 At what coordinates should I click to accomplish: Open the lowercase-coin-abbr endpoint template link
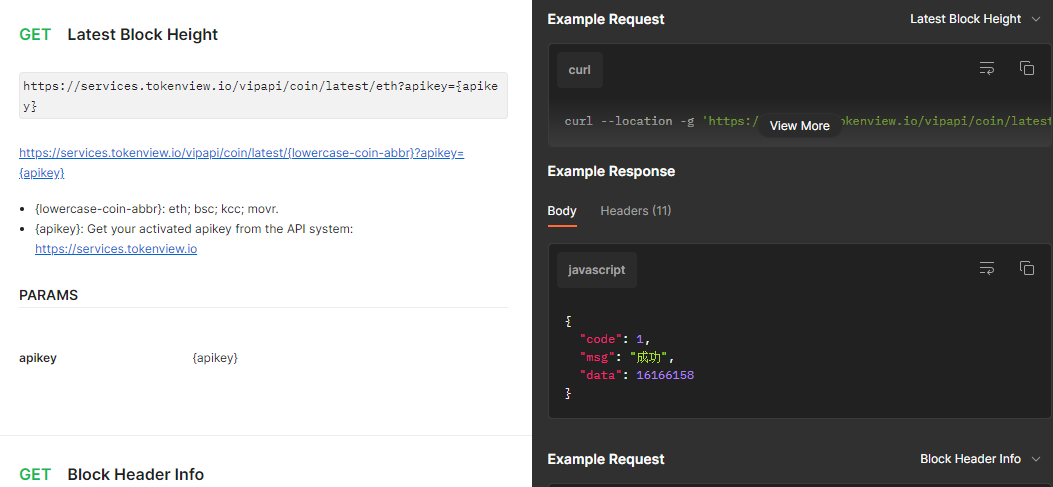[x=241, y=154]
